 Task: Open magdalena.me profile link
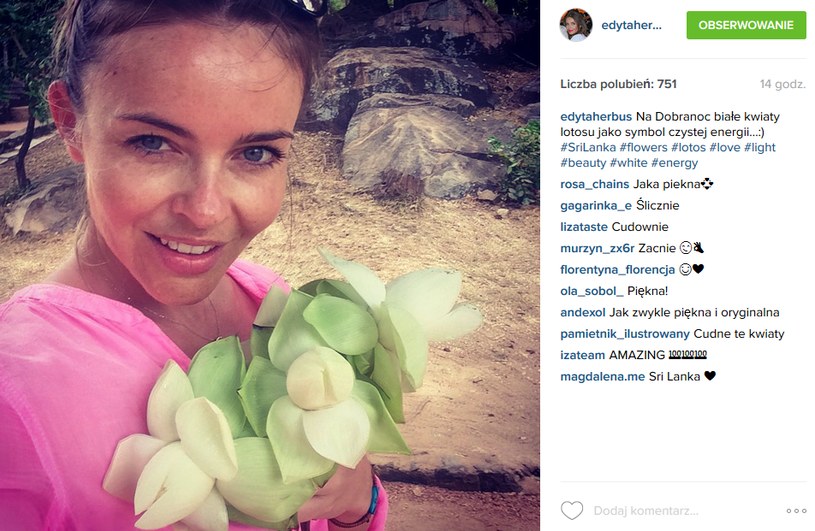tap(602, 377)
